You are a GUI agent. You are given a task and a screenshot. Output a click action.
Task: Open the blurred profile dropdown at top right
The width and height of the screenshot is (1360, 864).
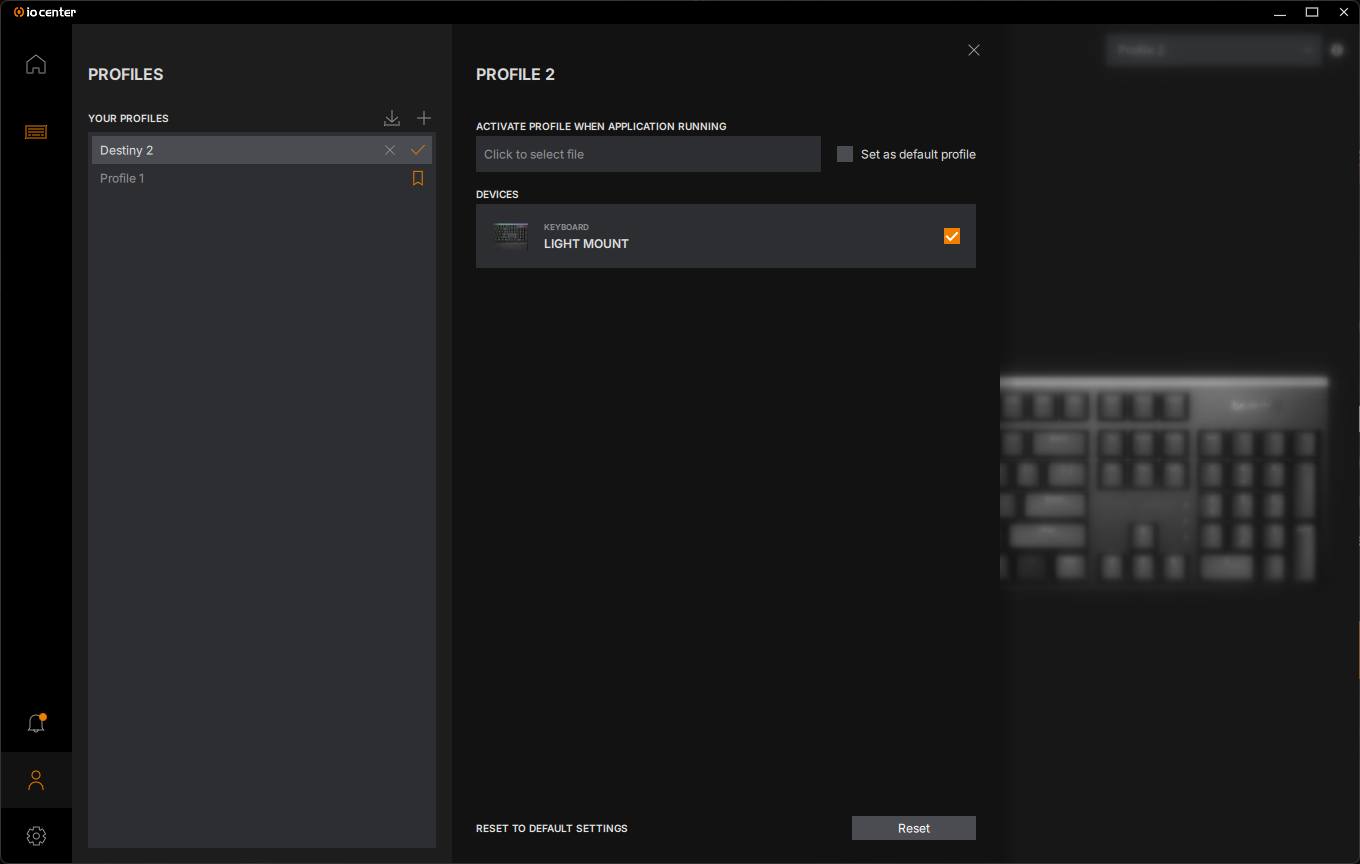click(x=1213, y=50)
